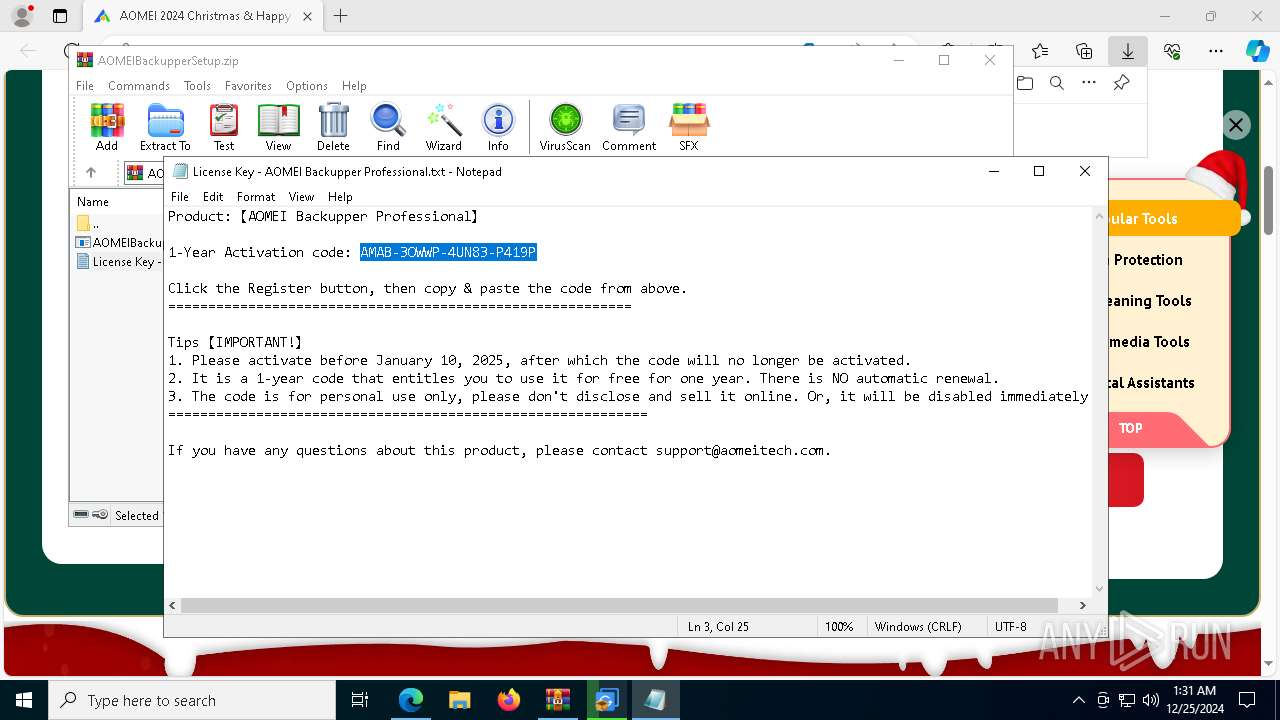Image resolution: width=1280 pixels, height=720 pixels.
Task: Open Edge browser essentials heart icon
Action: pos(1172,51)
